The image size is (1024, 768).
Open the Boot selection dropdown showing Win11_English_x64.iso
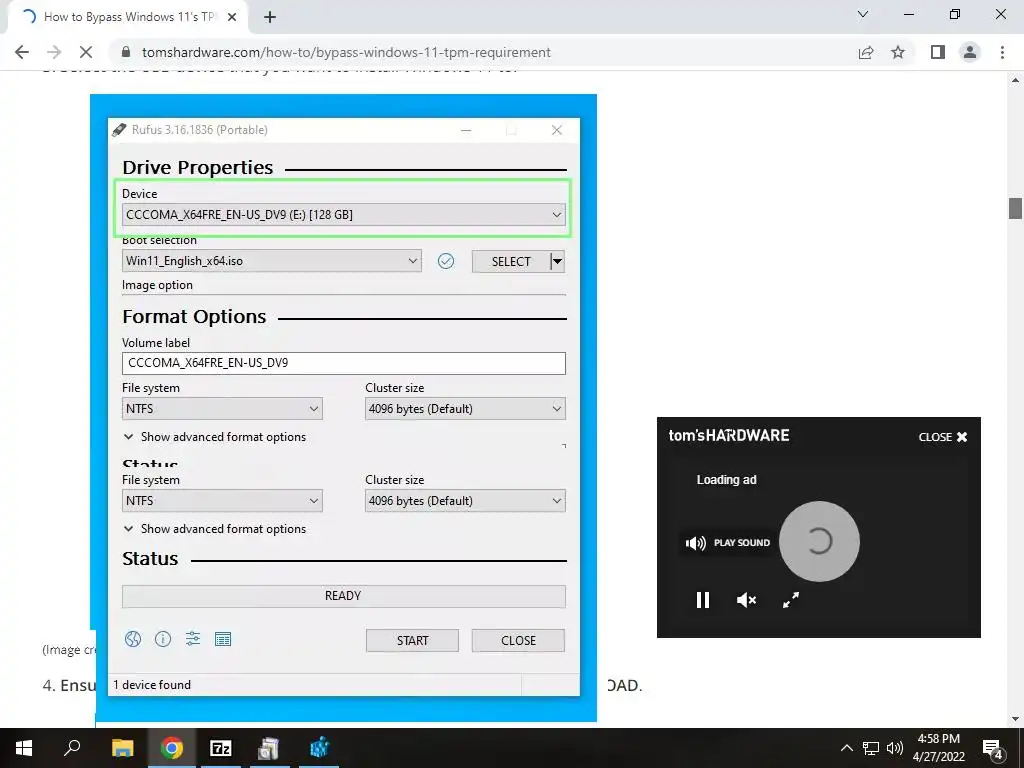(272, 261)
